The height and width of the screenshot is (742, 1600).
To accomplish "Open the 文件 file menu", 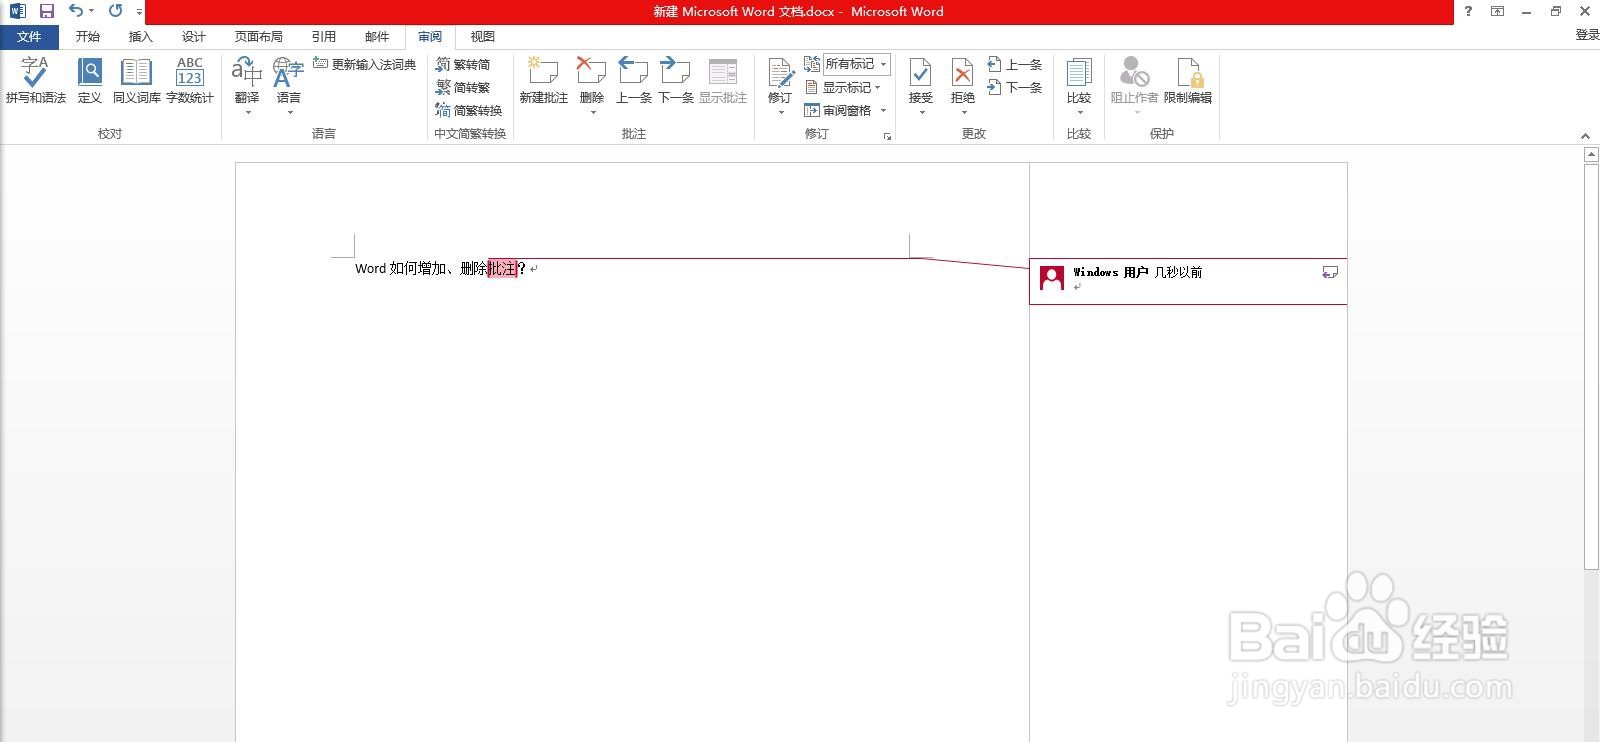I will pos(29,36).
